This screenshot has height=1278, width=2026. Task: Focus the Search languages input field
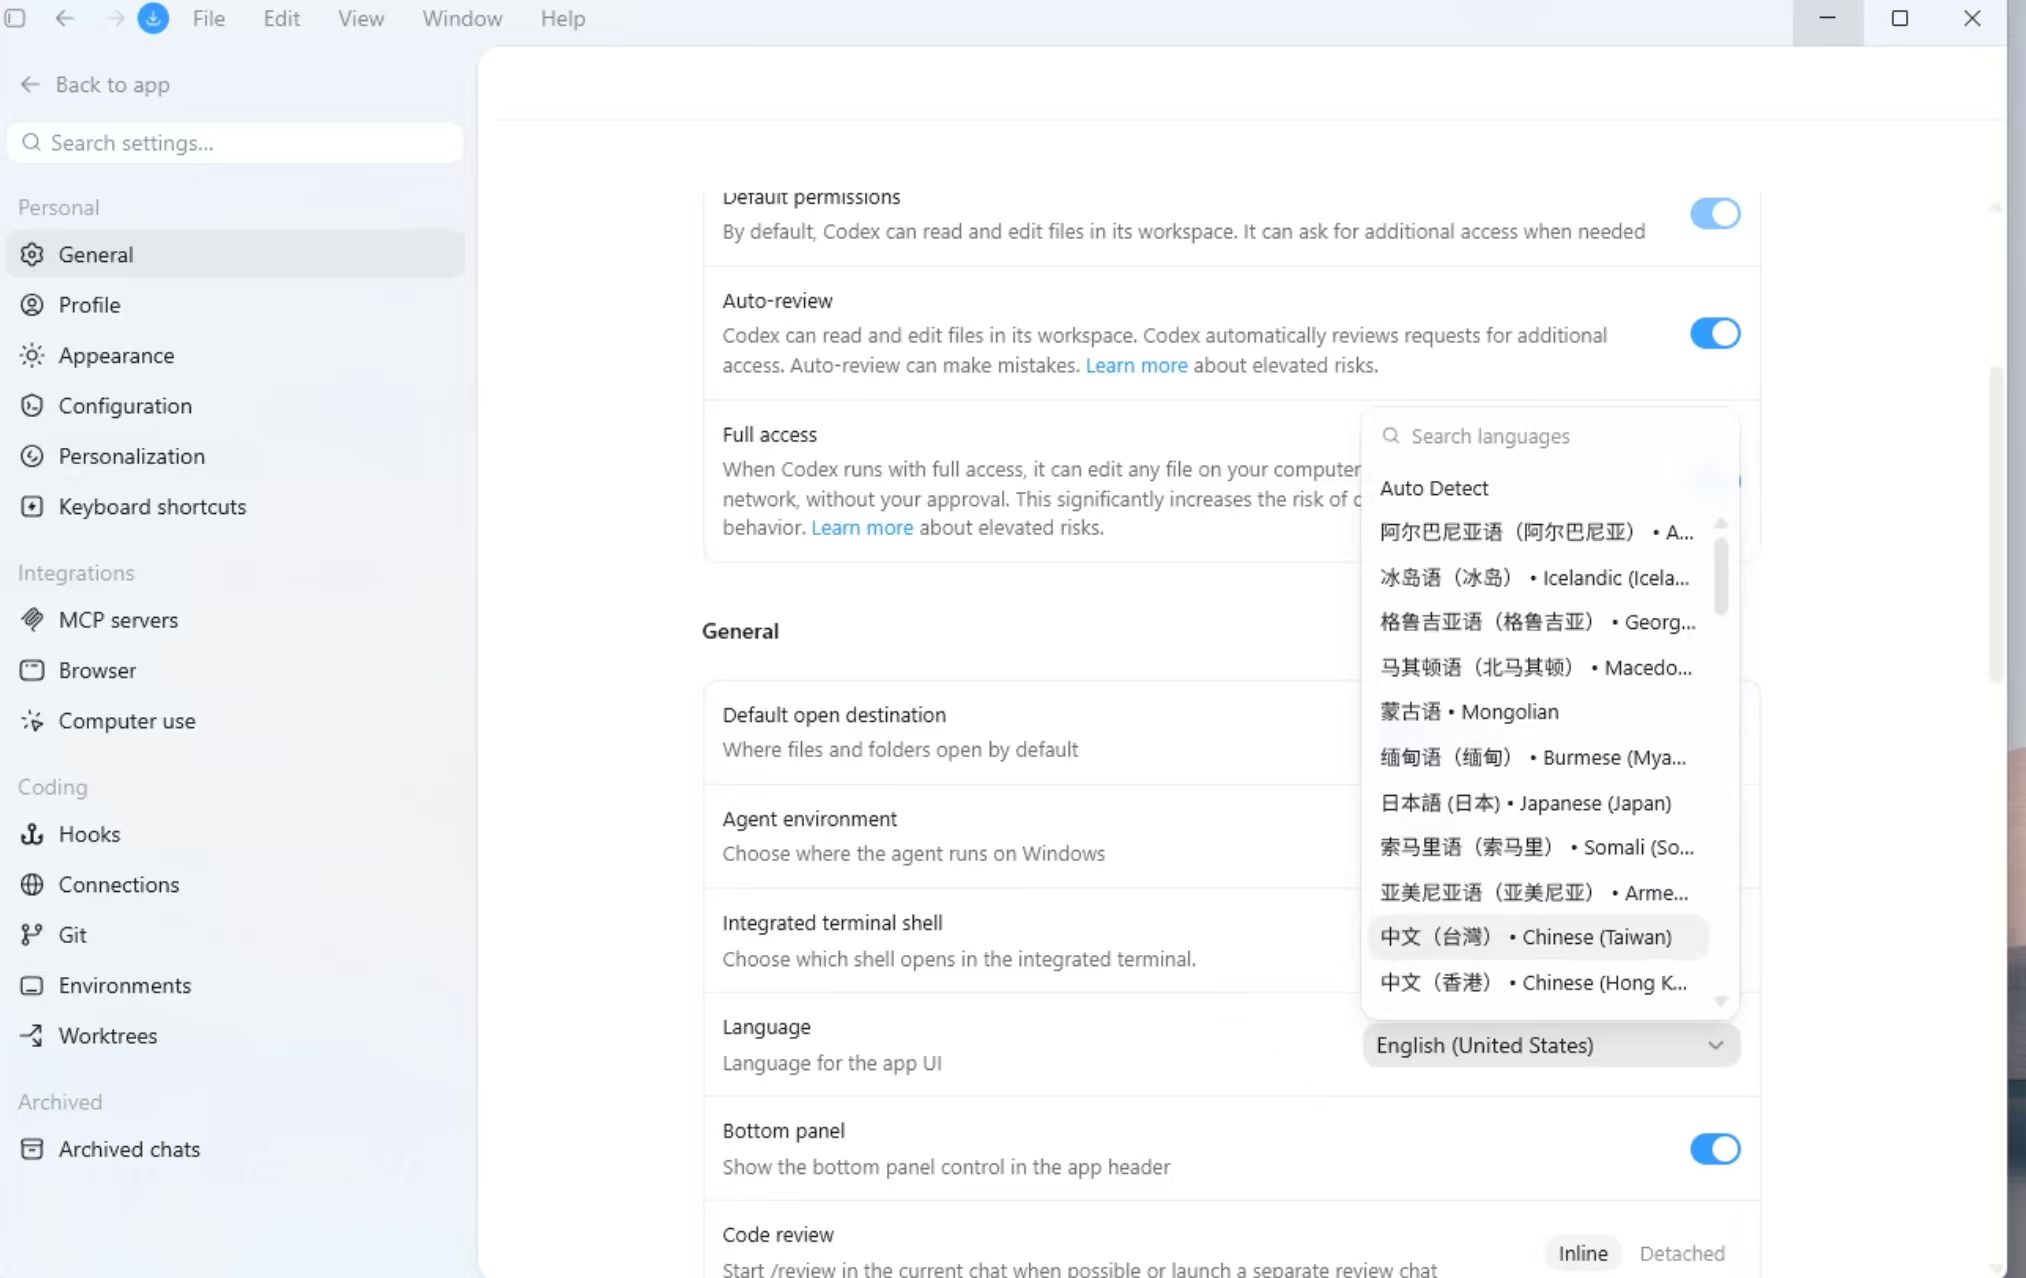click(x=1551, y=436)
